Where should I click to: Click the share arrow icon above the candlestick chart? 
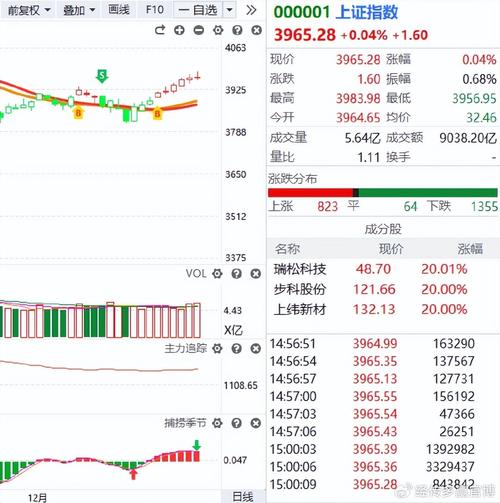tap(160, 30)
